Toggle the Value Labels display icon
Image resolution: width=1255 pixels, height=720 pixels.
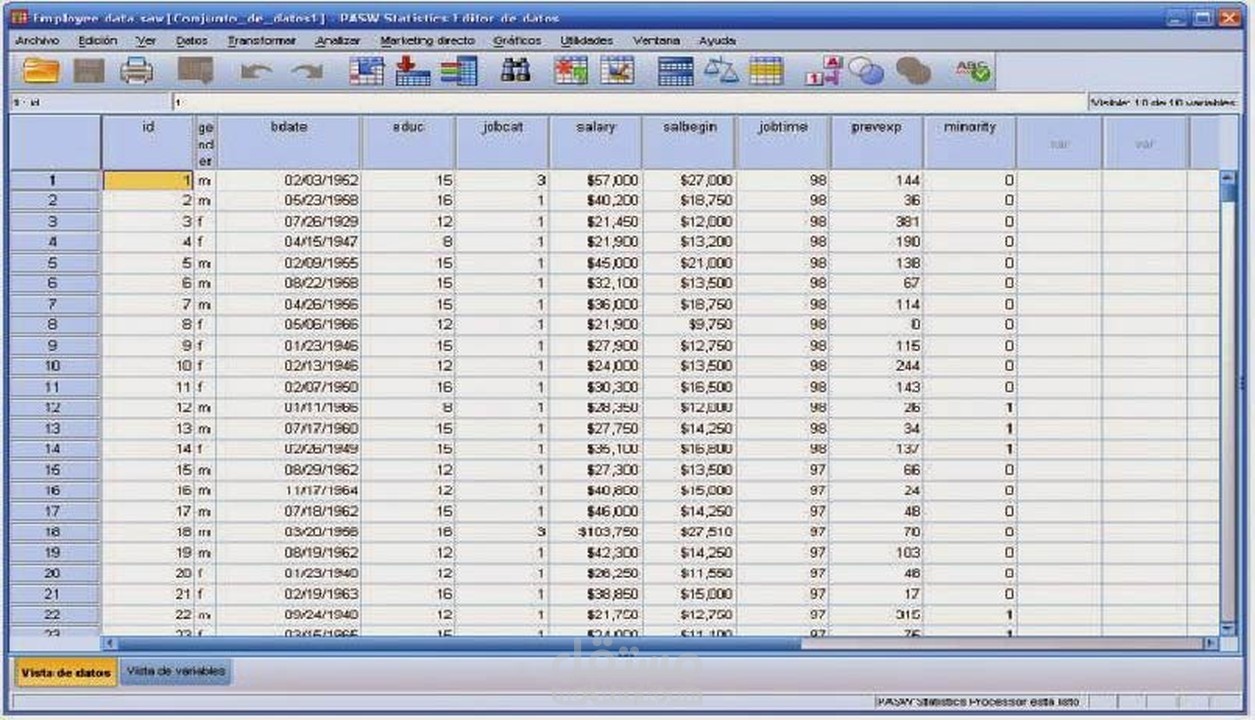coord(824,70)
